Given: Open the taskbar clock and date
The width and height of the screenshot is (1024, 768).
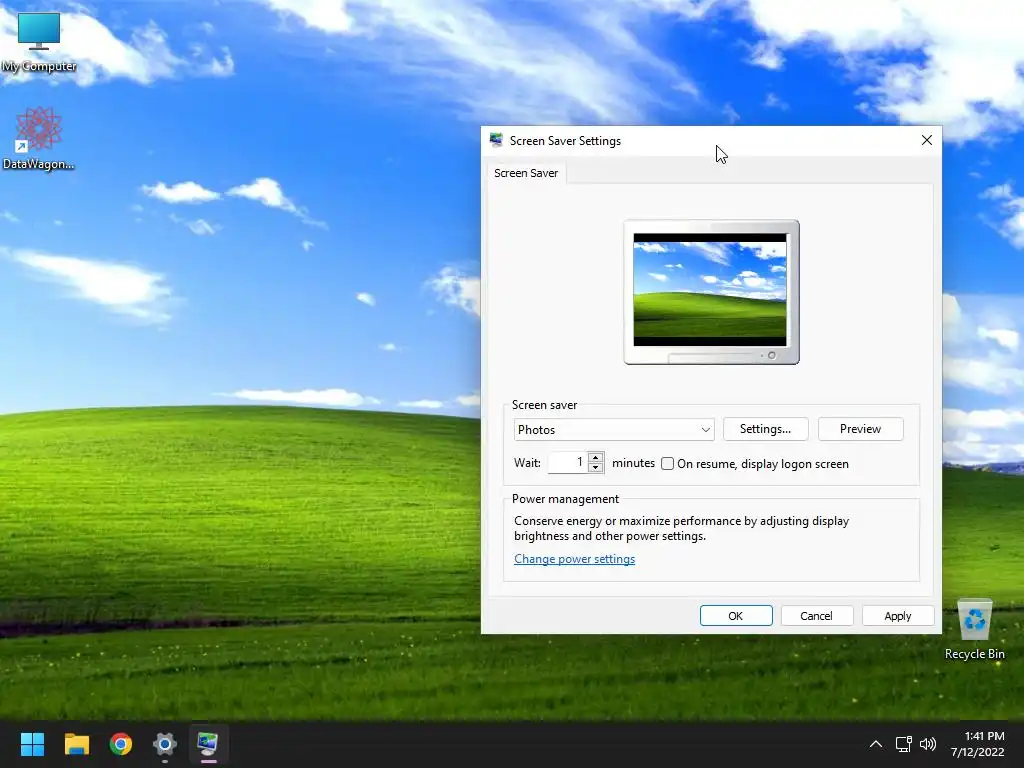Looking at the screenshot, I should coord(977,744).
